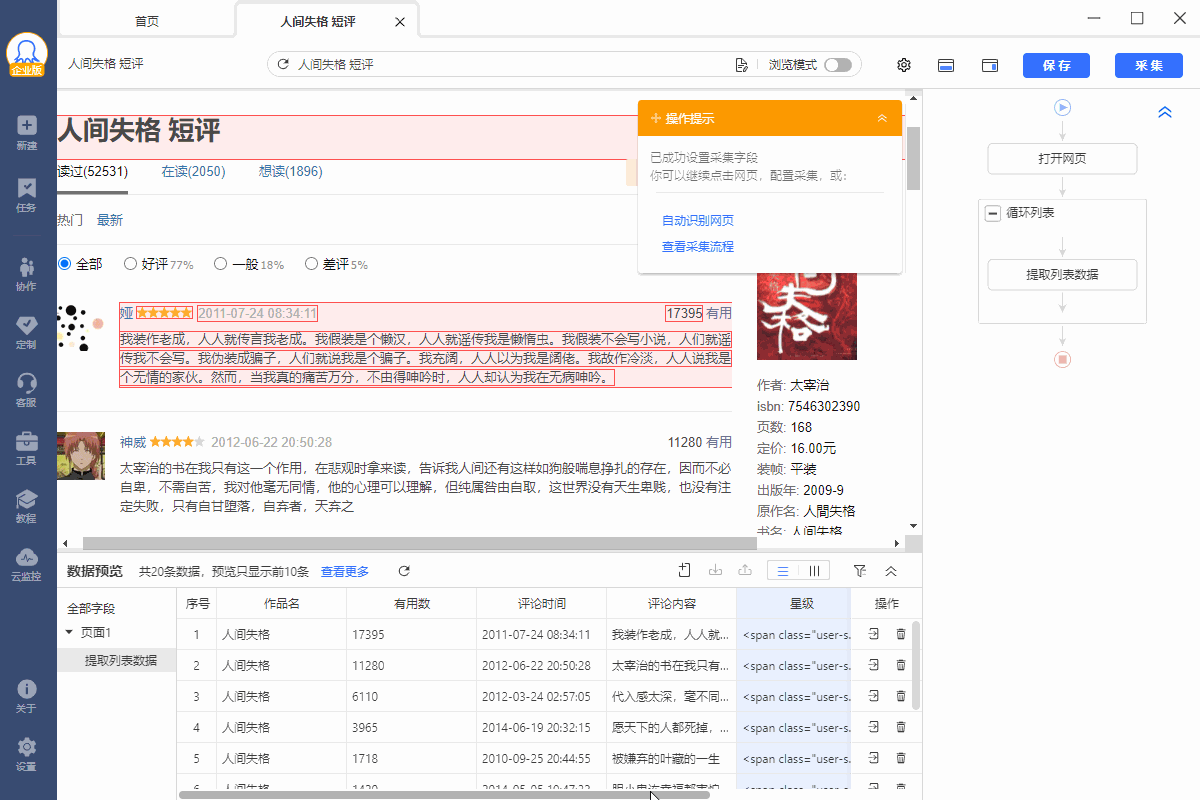Click the start node play icon in workflow
The height and width of the screenshot is (800, 1200).
coord(1062,107)
